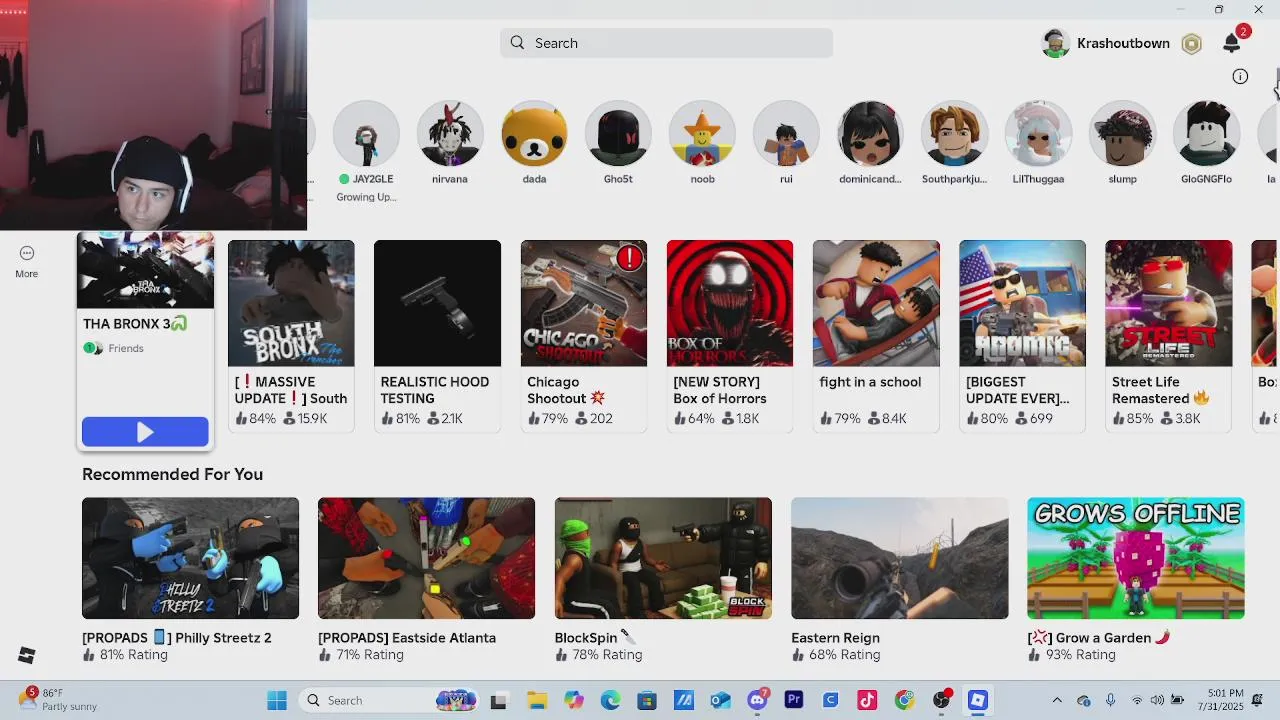Open noob friend avatar
The width and height of the screenshot is (1280, 720).
click(702, 133)
